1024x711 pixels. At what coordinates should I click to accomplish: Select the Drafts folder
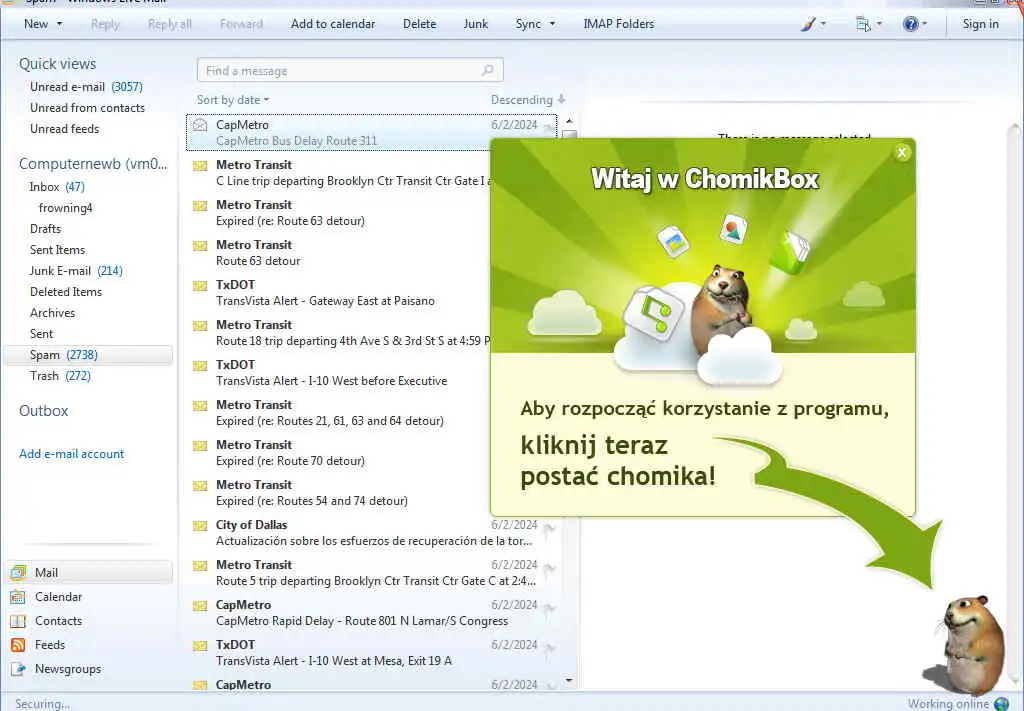coord(45,229)
